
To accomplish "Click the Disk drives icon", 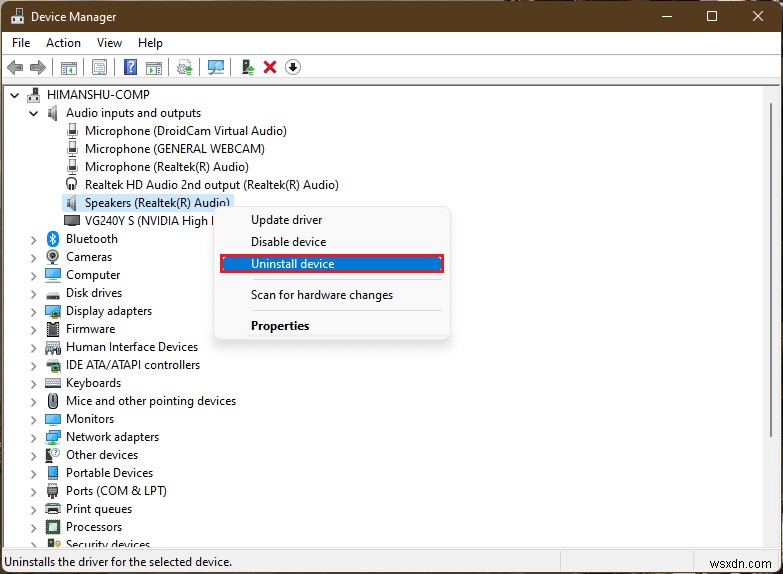I will [x=52, y=295].
